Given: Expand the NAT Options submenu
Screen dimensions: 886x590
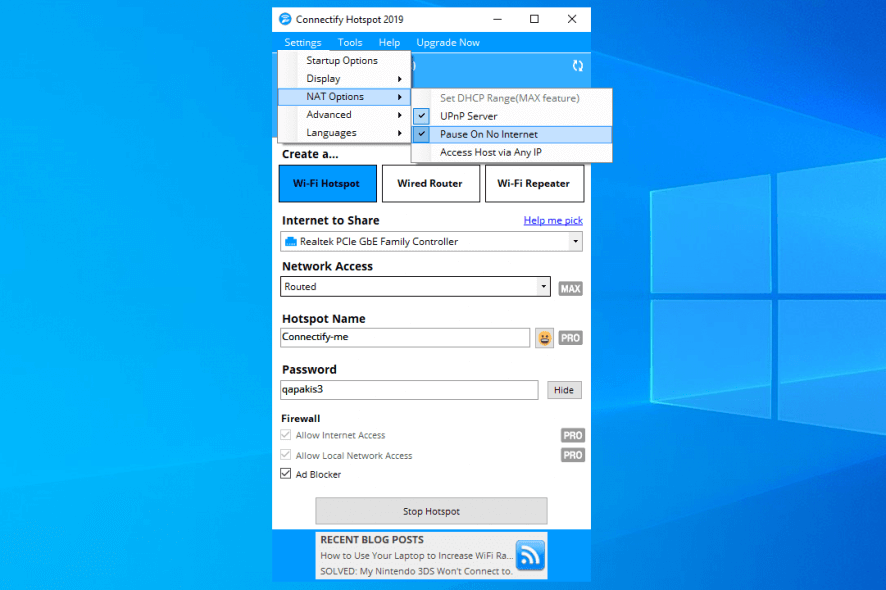Looking at the screenshot, I should tap(344, 97).
